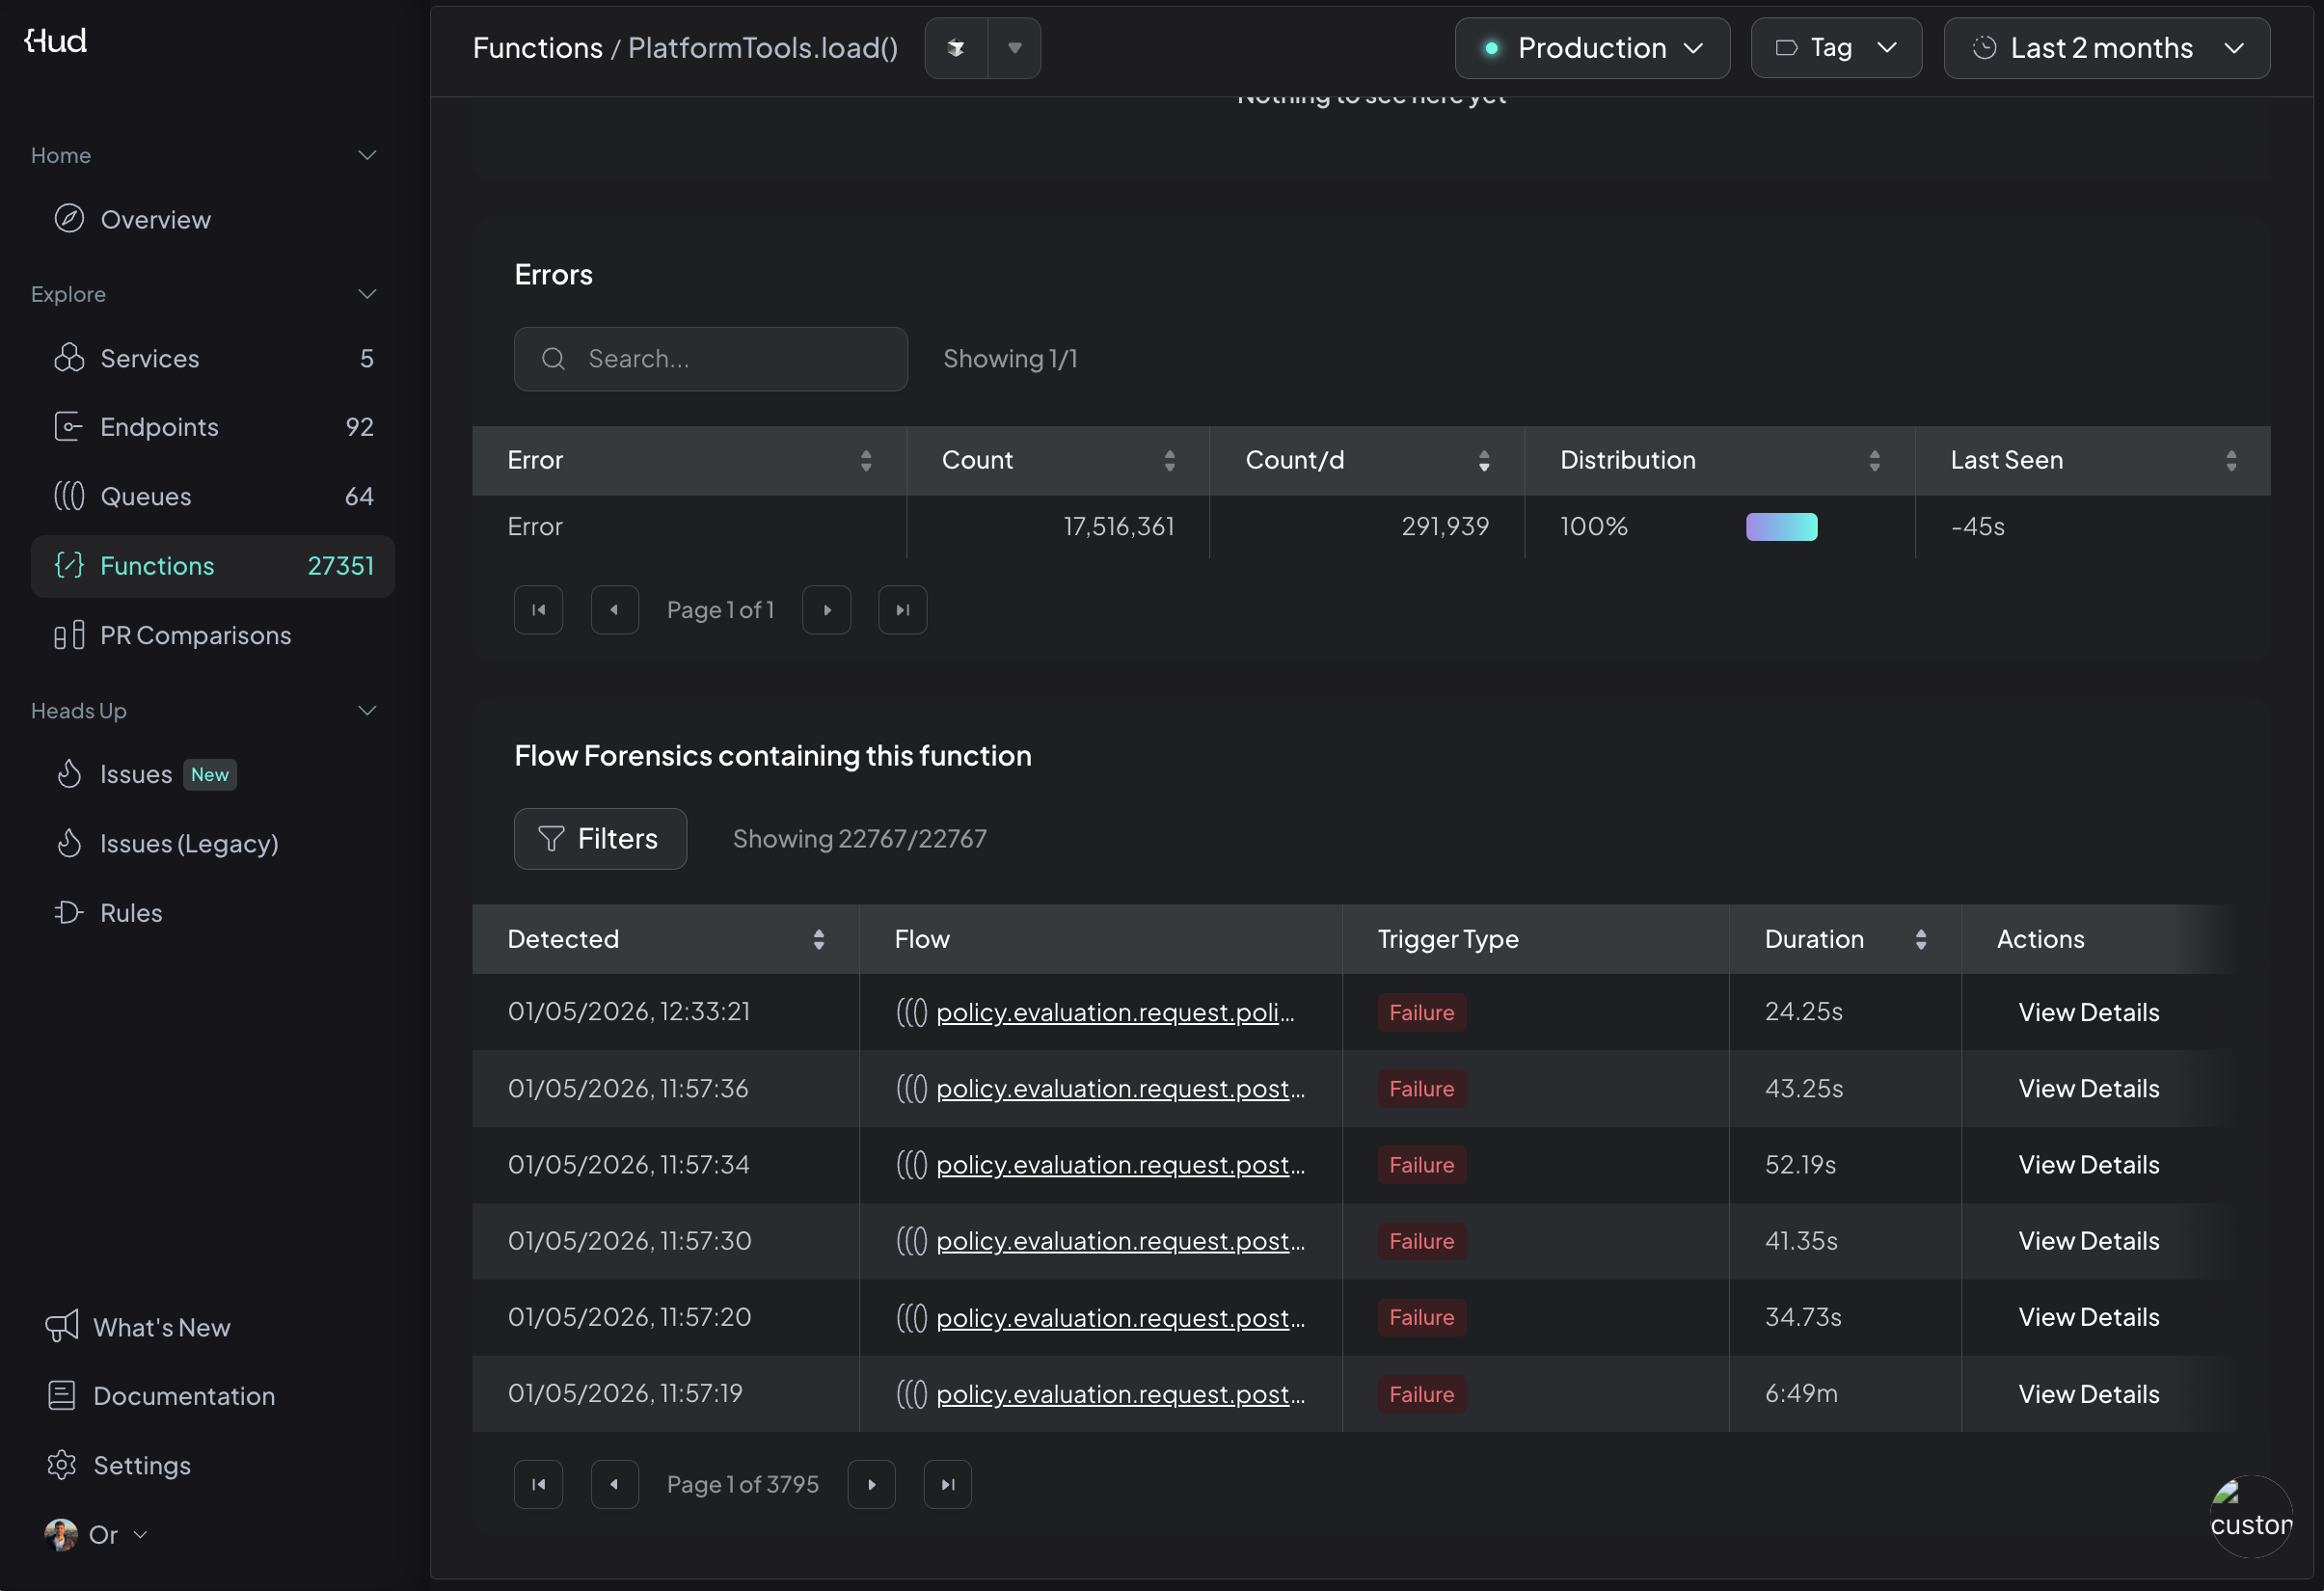2324x1591 pixels.
Task: View Details of the 6:49m flow
Action: 2088,1394
